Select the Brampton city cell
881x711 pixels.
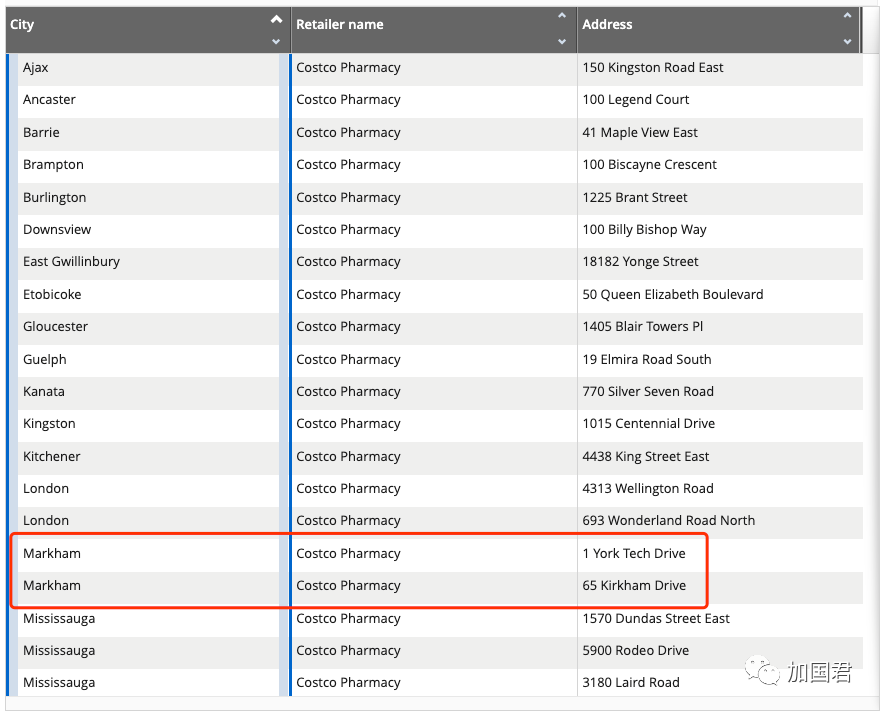point(148,166)
